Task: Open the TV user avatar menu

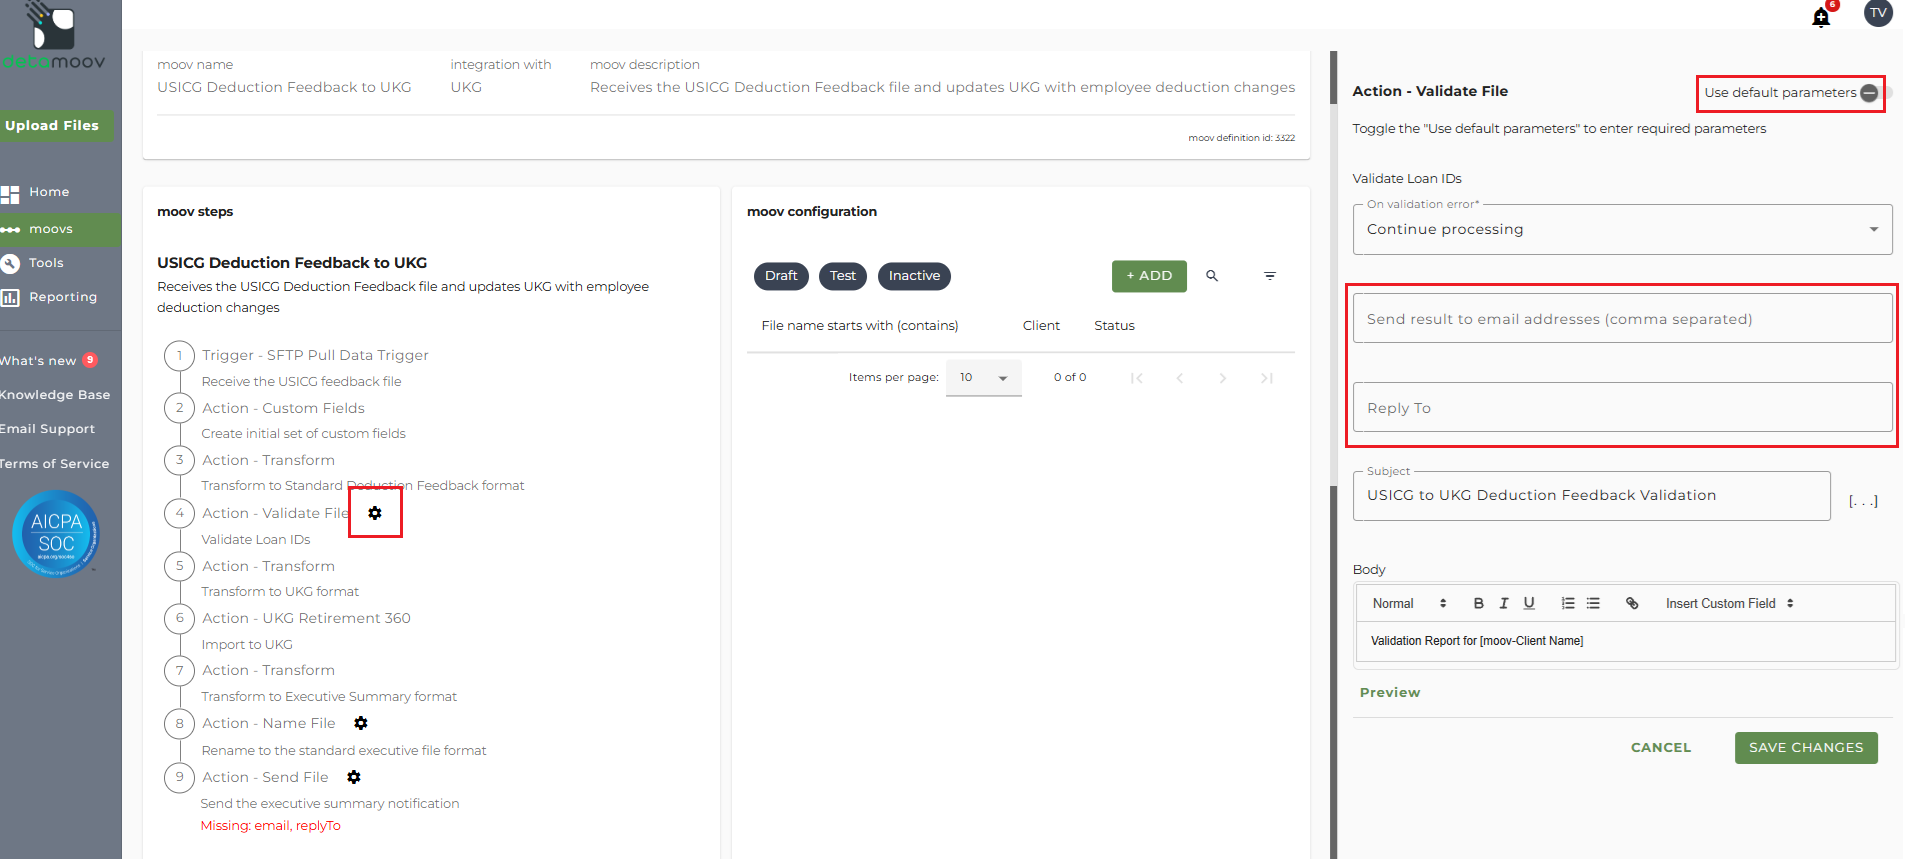Action: pyautogui.click(x=1878, y=13)
